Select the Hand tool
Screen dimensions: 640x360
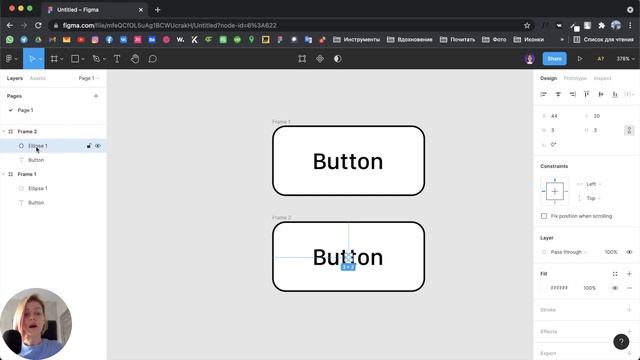point(135,59)
